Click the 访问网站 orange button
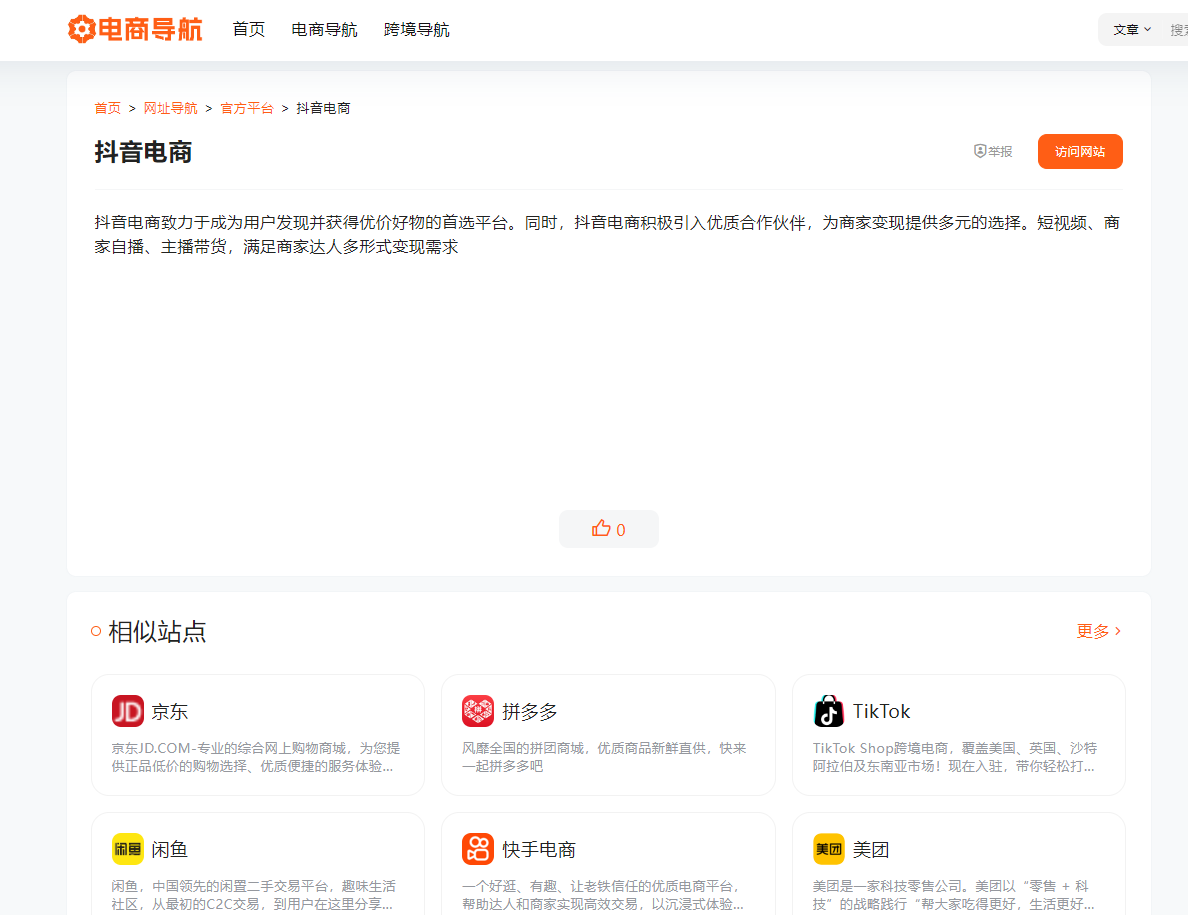This screenshot has height=915, width=1188. [x=1080, y=151]
